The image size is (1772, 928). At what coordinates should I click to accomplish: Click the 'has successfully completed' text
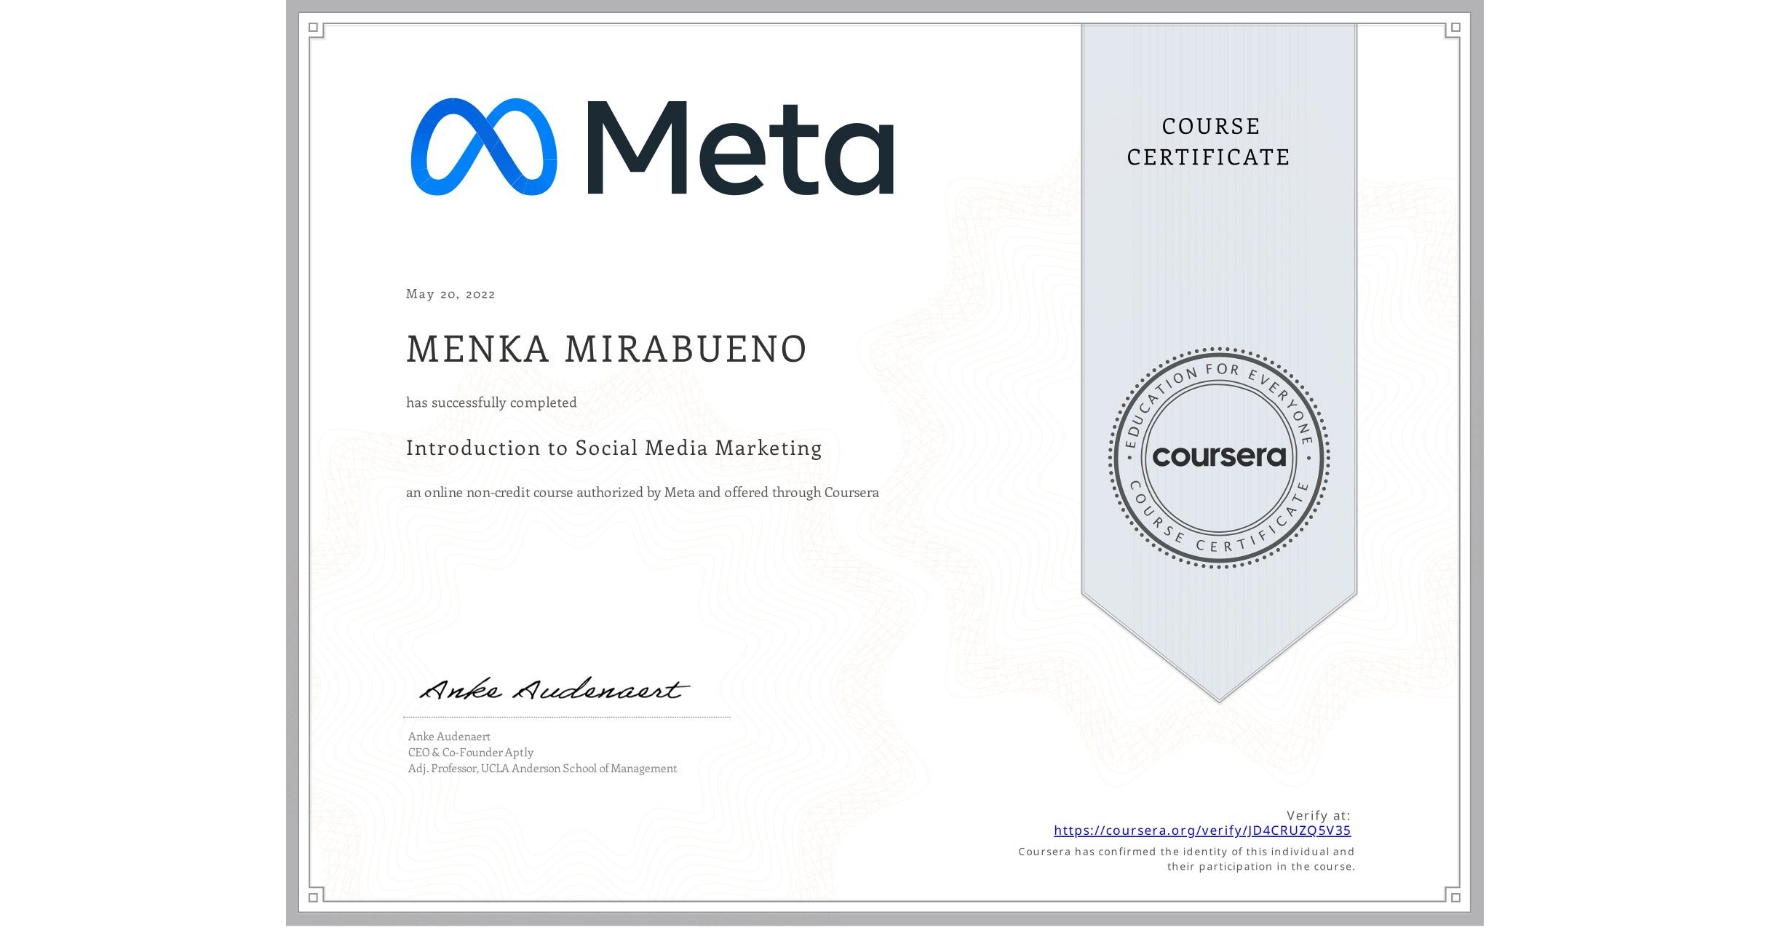(491, 402)
